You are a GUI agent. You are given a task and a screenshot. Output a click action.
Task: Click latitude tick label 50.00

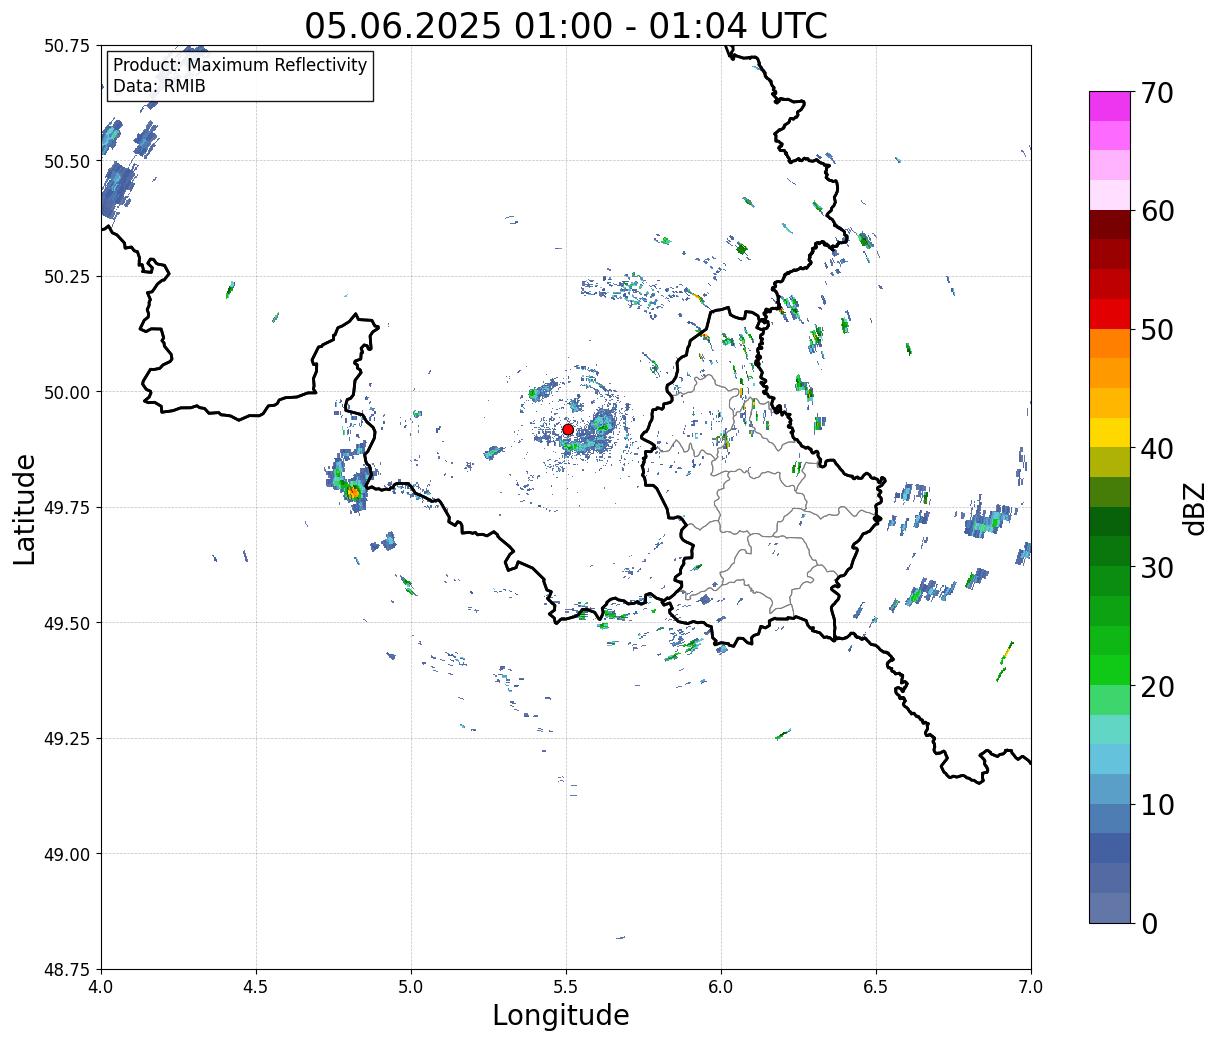click(x=67, y=392)
